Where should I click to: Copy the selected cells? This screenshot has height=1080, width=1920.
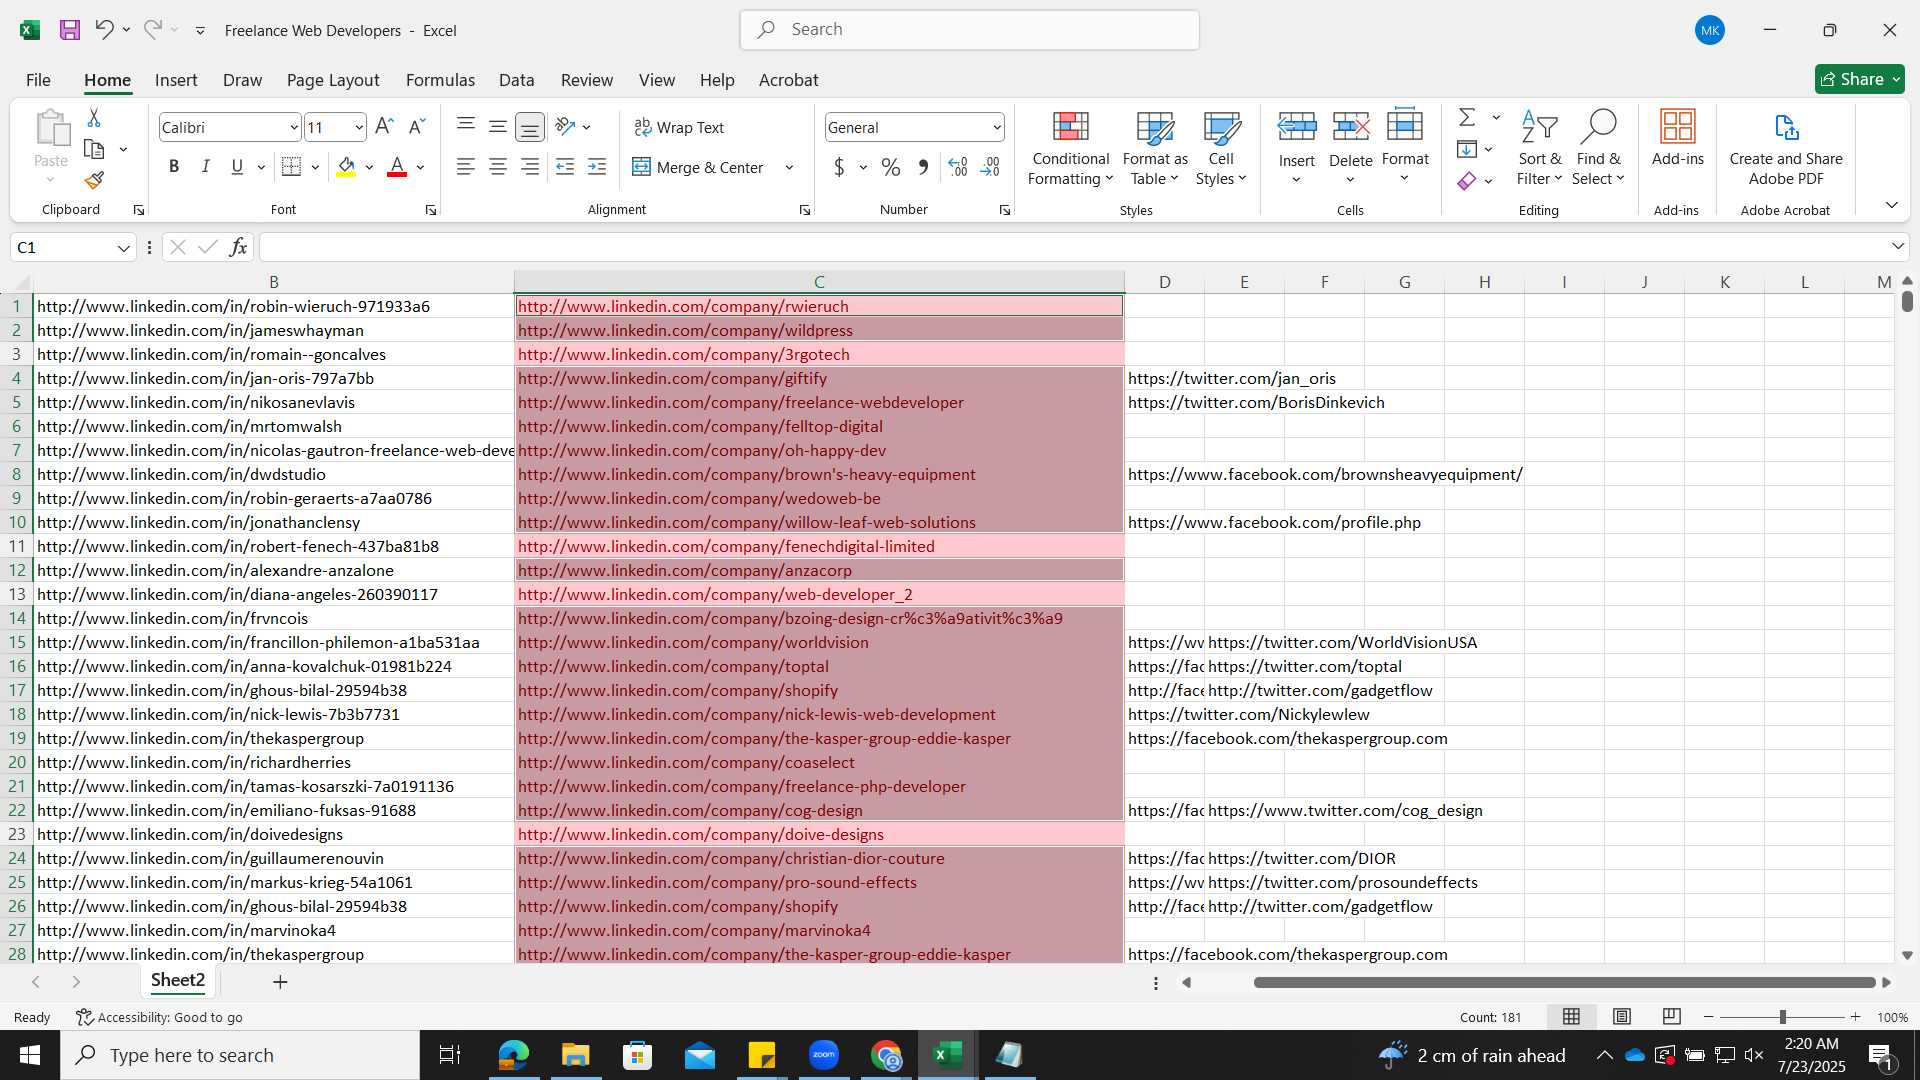coord(94,149)
